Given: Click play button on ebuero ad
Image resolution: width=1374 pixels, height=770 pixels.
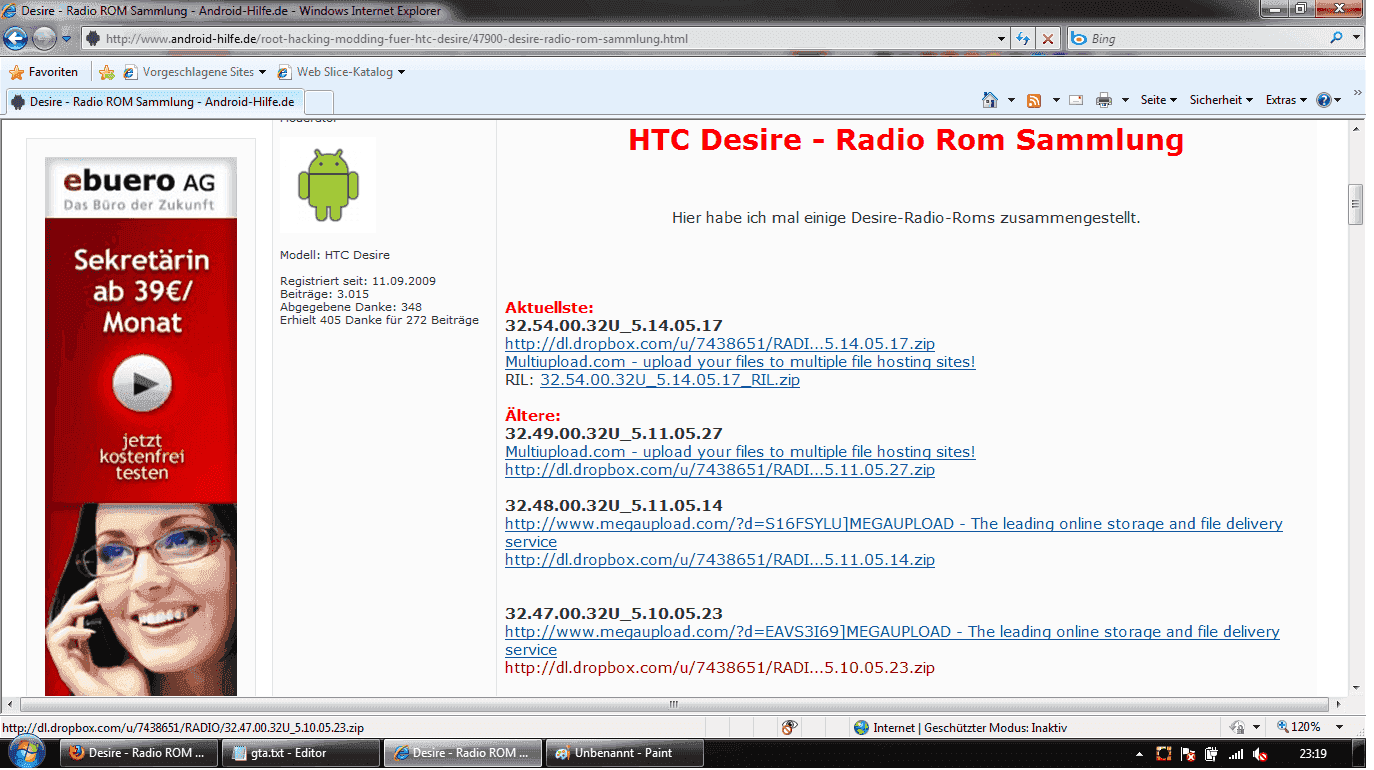Looking at the screenshot, I should 141,383.
